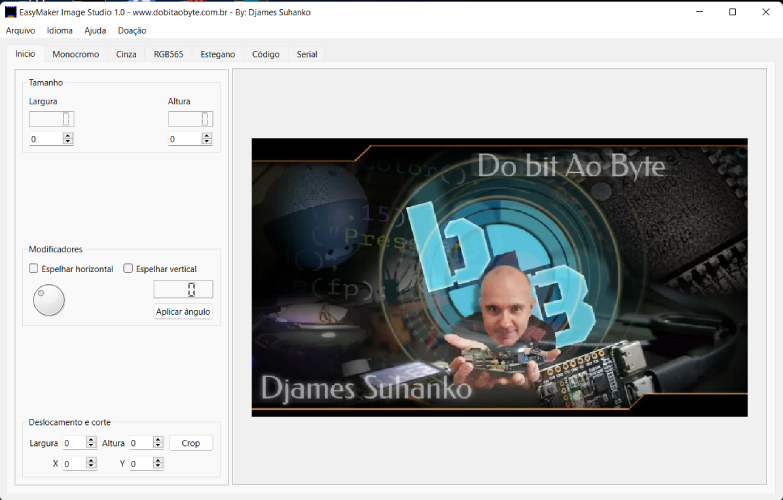
Task: Maximize the EasyMaker window
Action: pos(733,11)
